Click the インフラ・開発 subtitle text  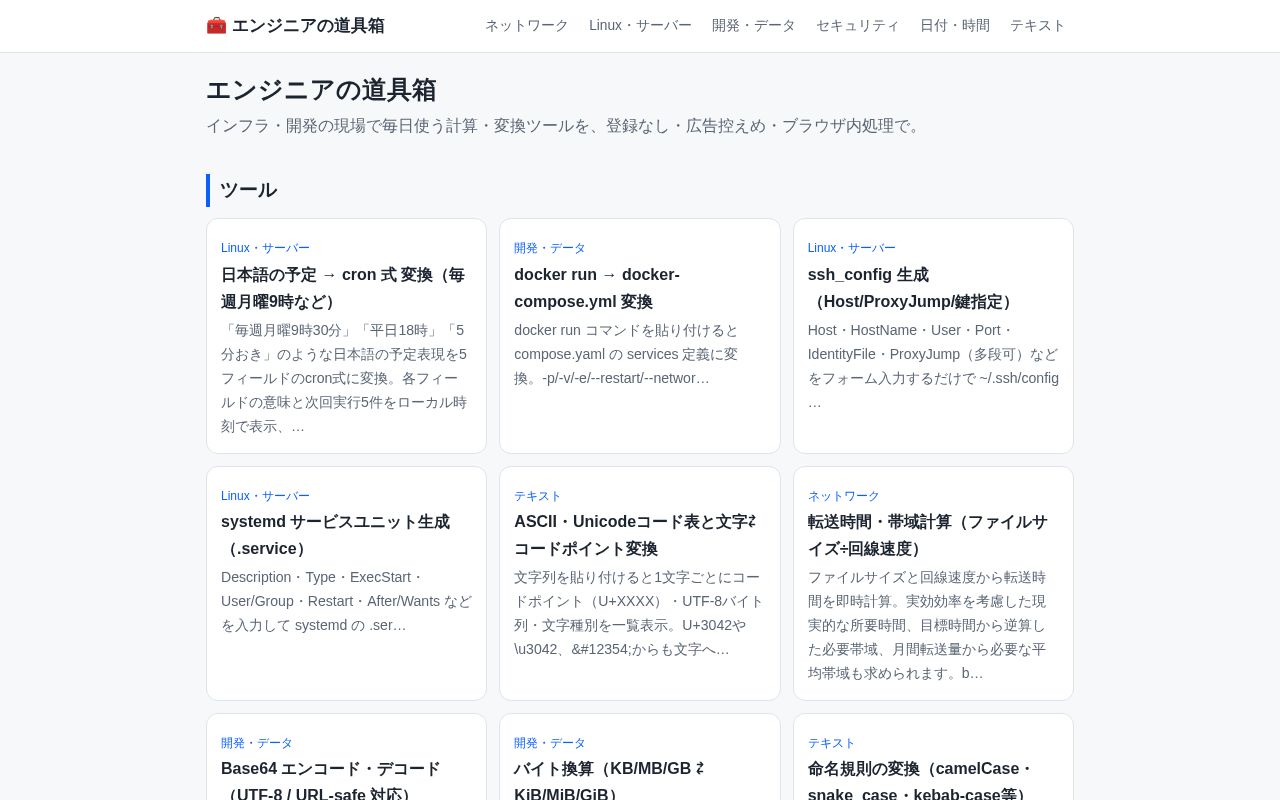tap(566, 126)
